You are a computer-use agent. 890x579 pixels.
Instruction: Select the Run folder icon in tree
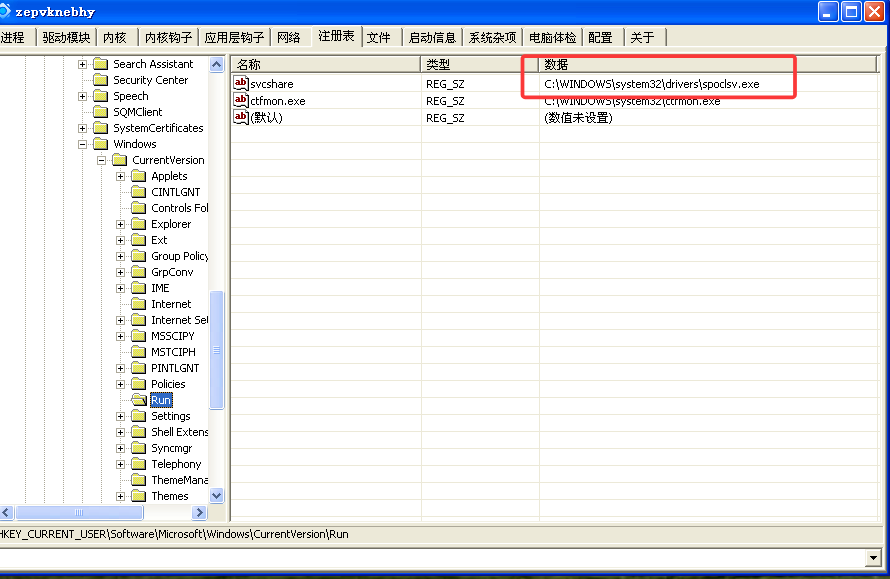coord(138,400)
